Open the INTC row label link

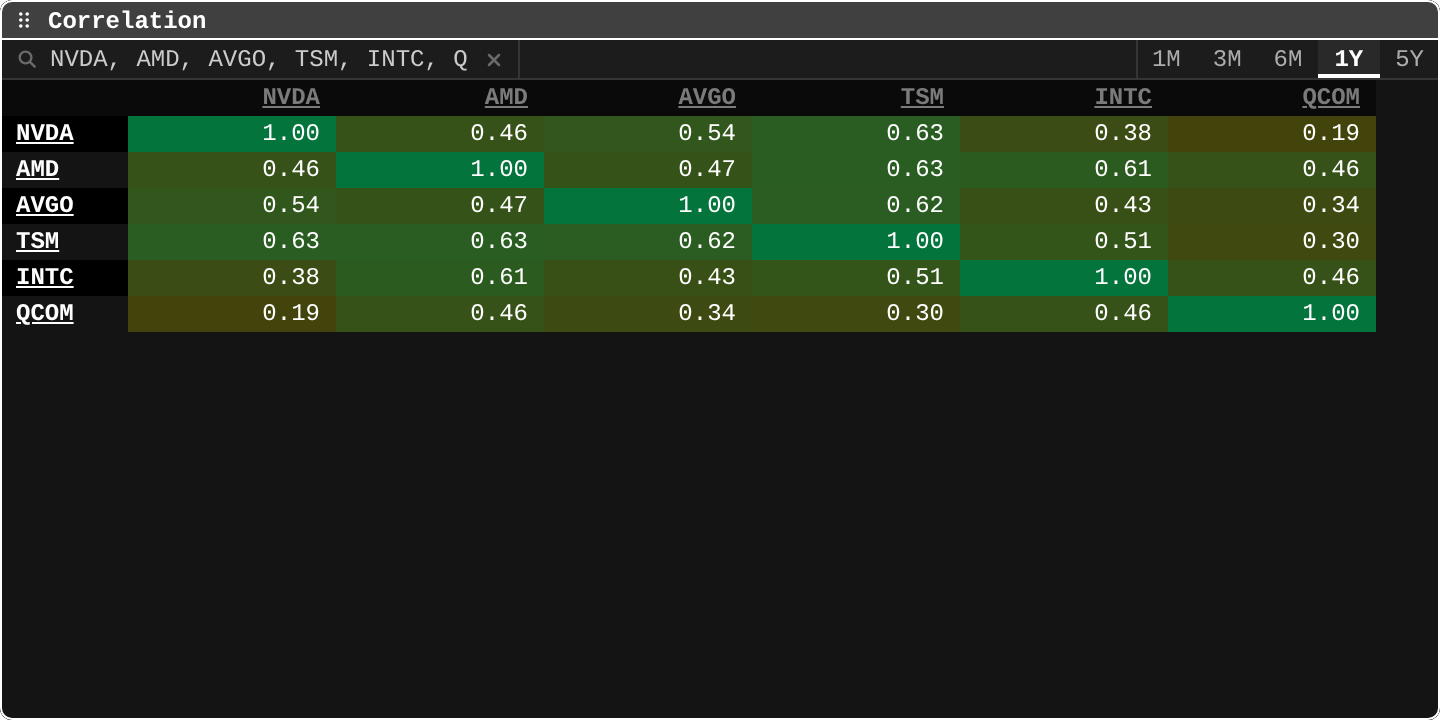pos(45,277)
